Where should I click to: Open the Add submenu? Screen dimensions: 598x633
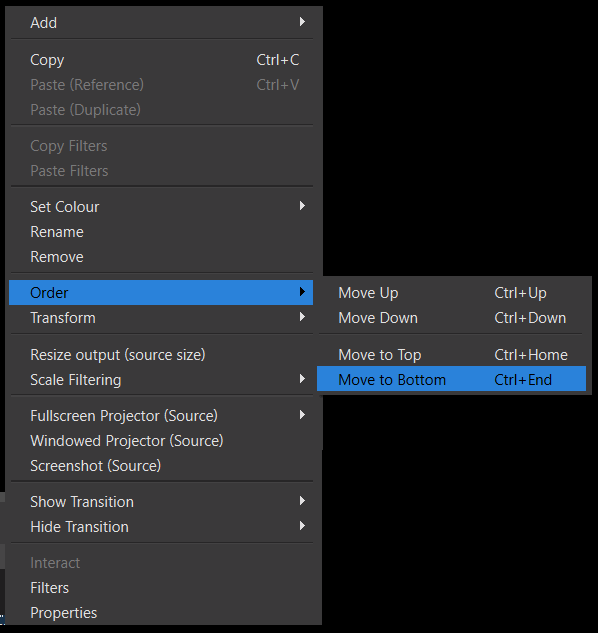point(161,23)
